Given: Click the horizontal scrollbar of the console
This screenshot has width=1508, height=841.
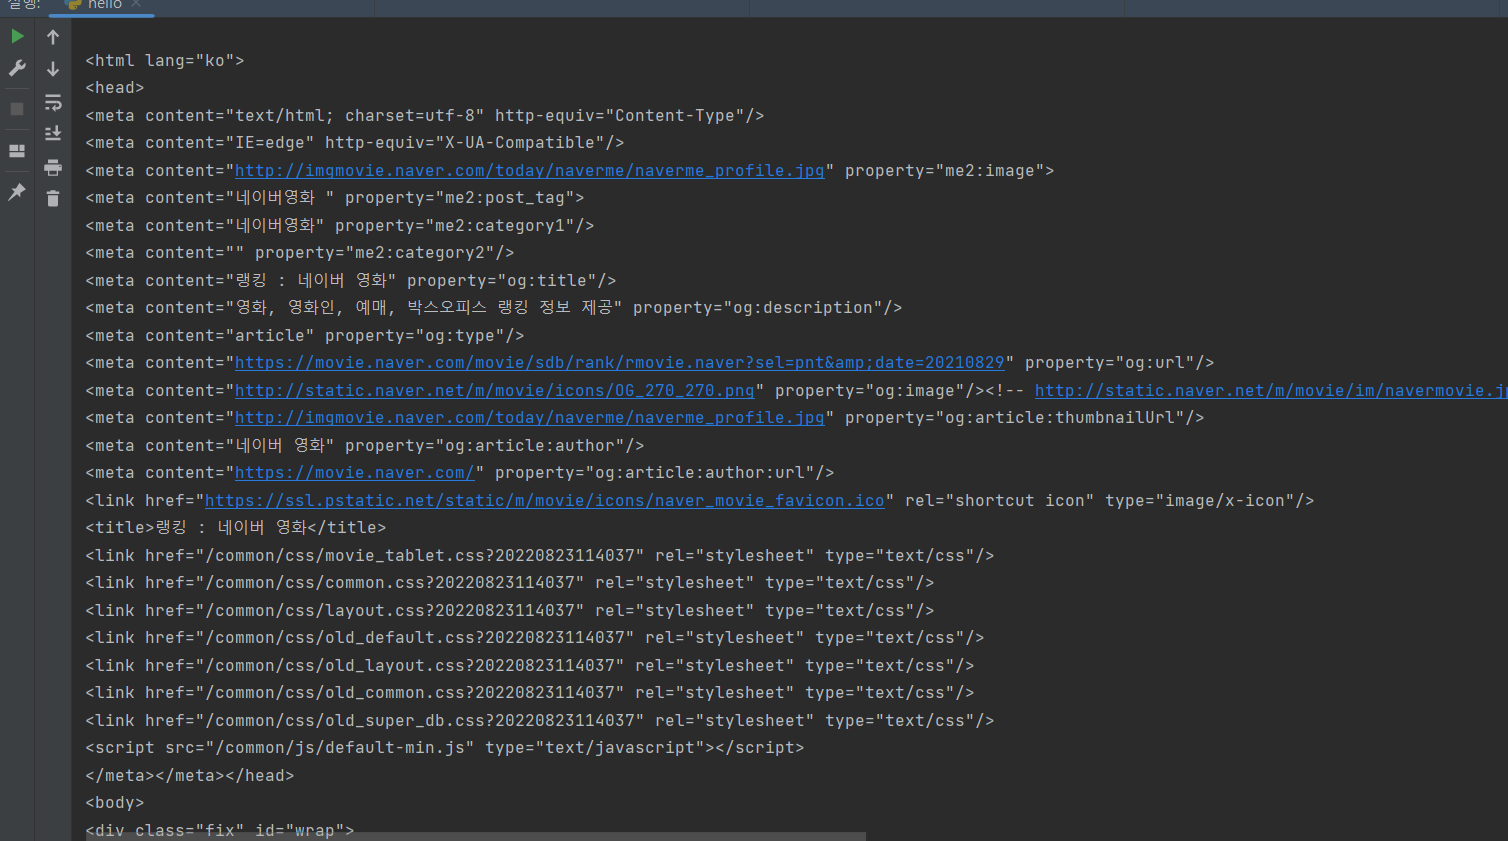Looking at the screenshot, I should 476,836.
